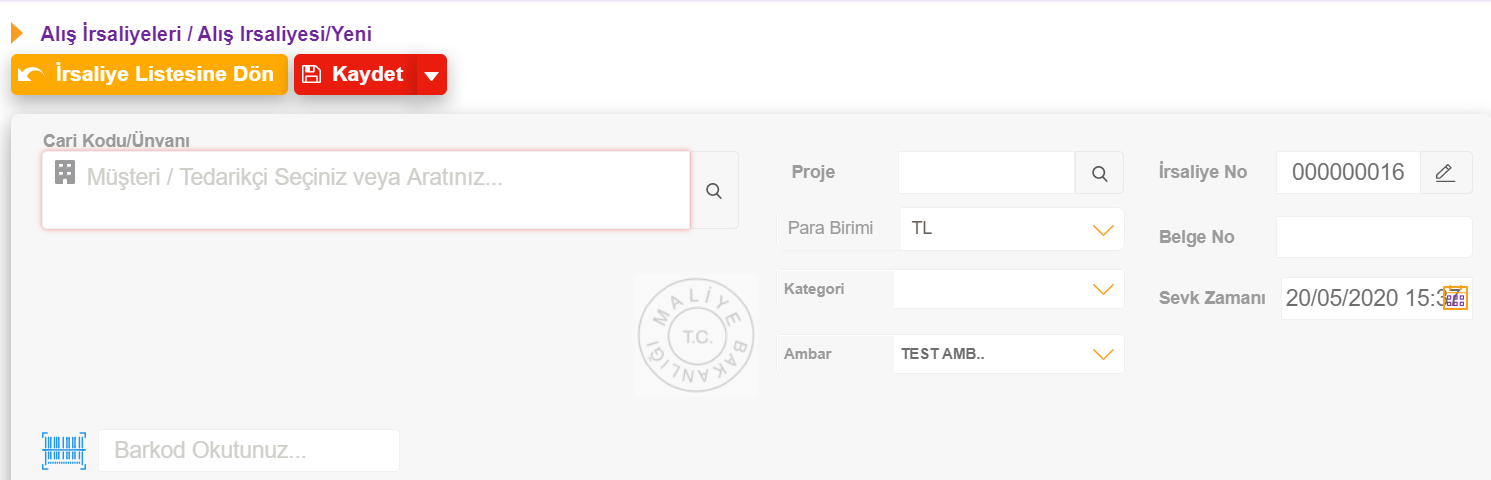This screenshot has width=1491, height=480.
Task: Click the Proje text field
Action: pyautogui.click(x=986, y=173)
